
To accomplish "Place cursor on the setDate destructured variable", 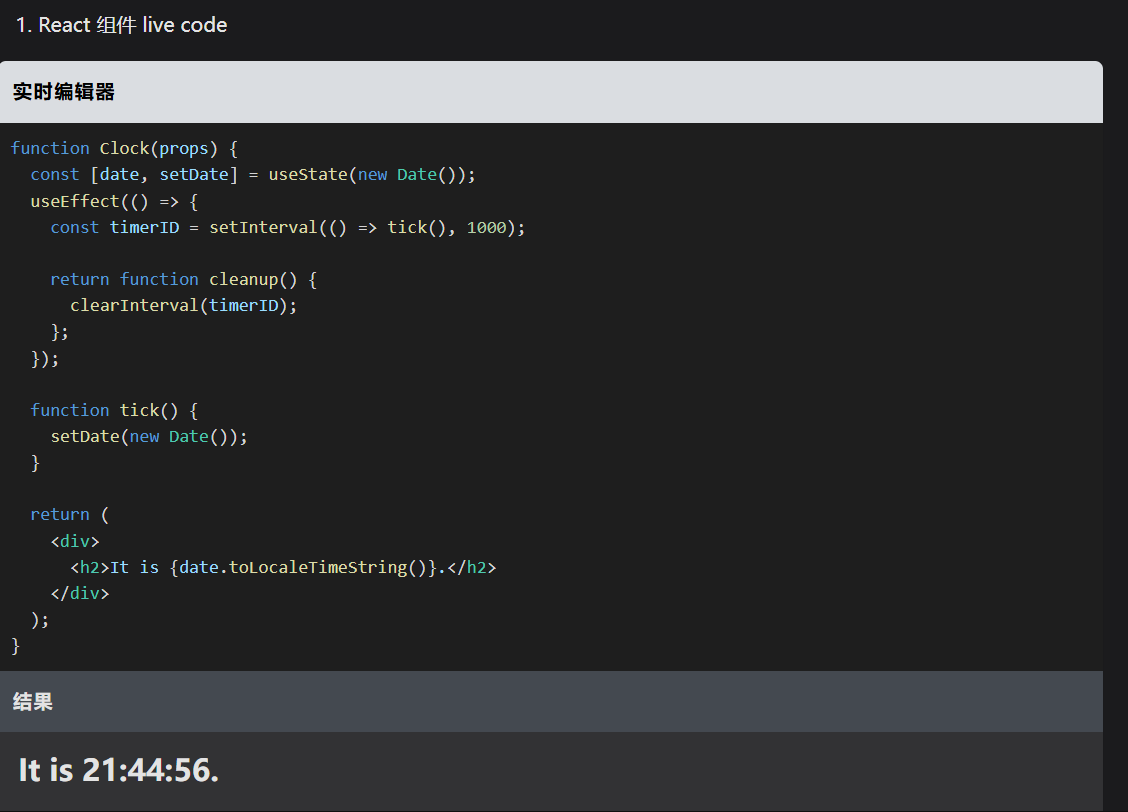I will [194, 174].
